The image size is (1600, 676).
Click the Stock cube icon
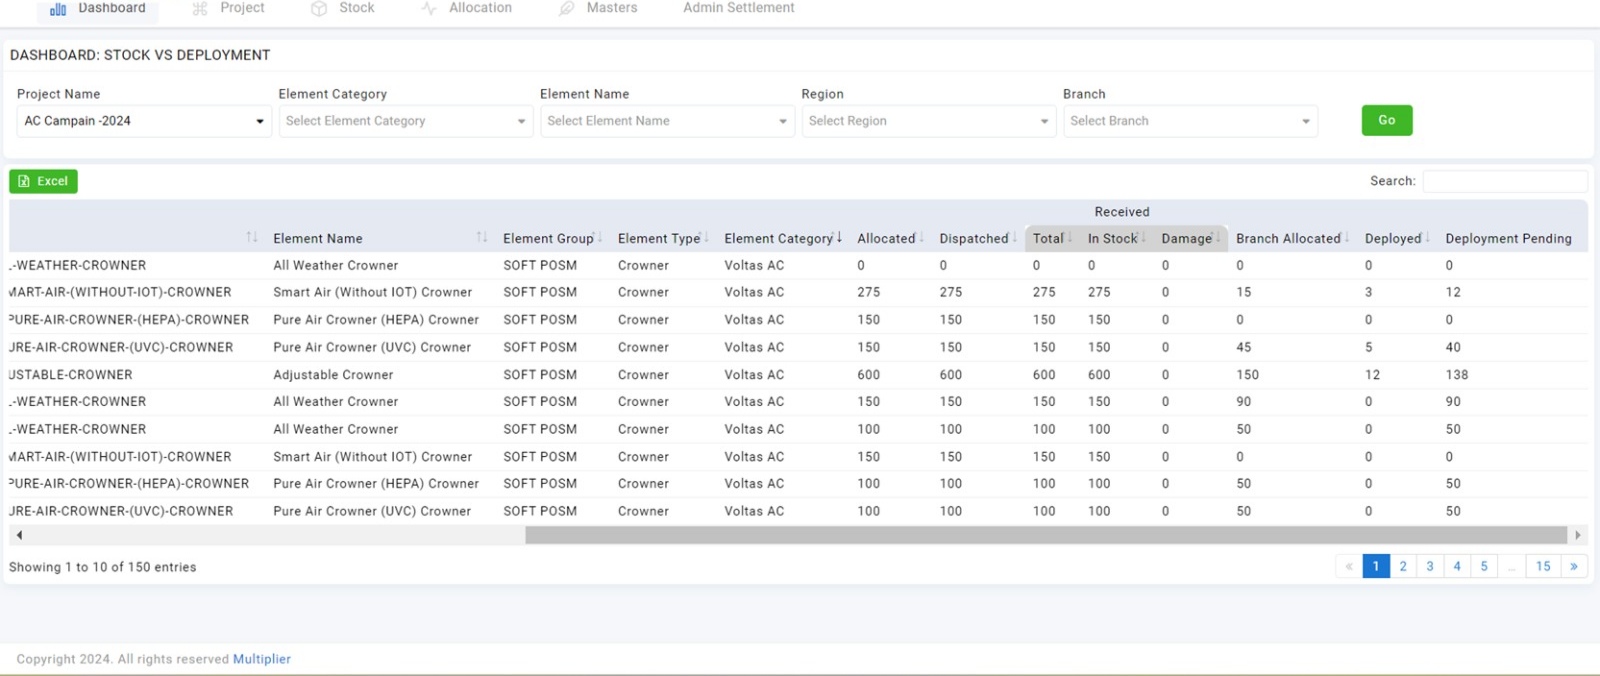(x=319, y=9)
